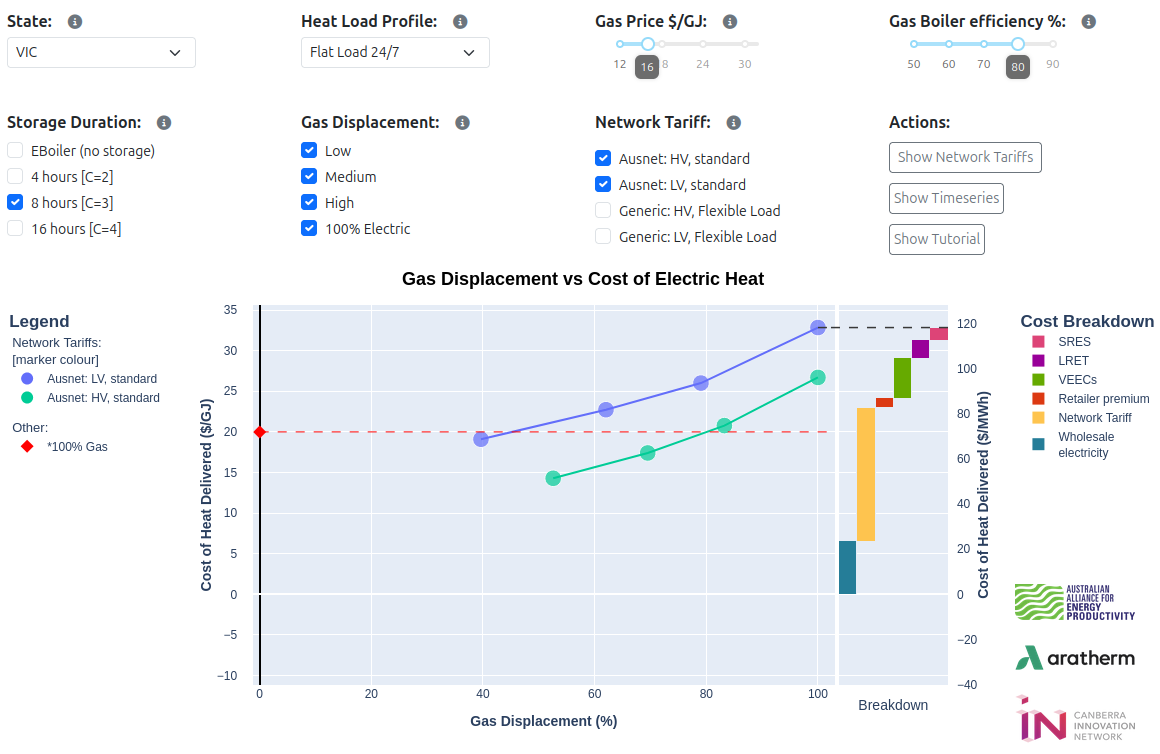Image resolution: width=1160 pixels, height=754 pixels.
Task: Open the State dropdown showing VIC
Action: (101, 52)
